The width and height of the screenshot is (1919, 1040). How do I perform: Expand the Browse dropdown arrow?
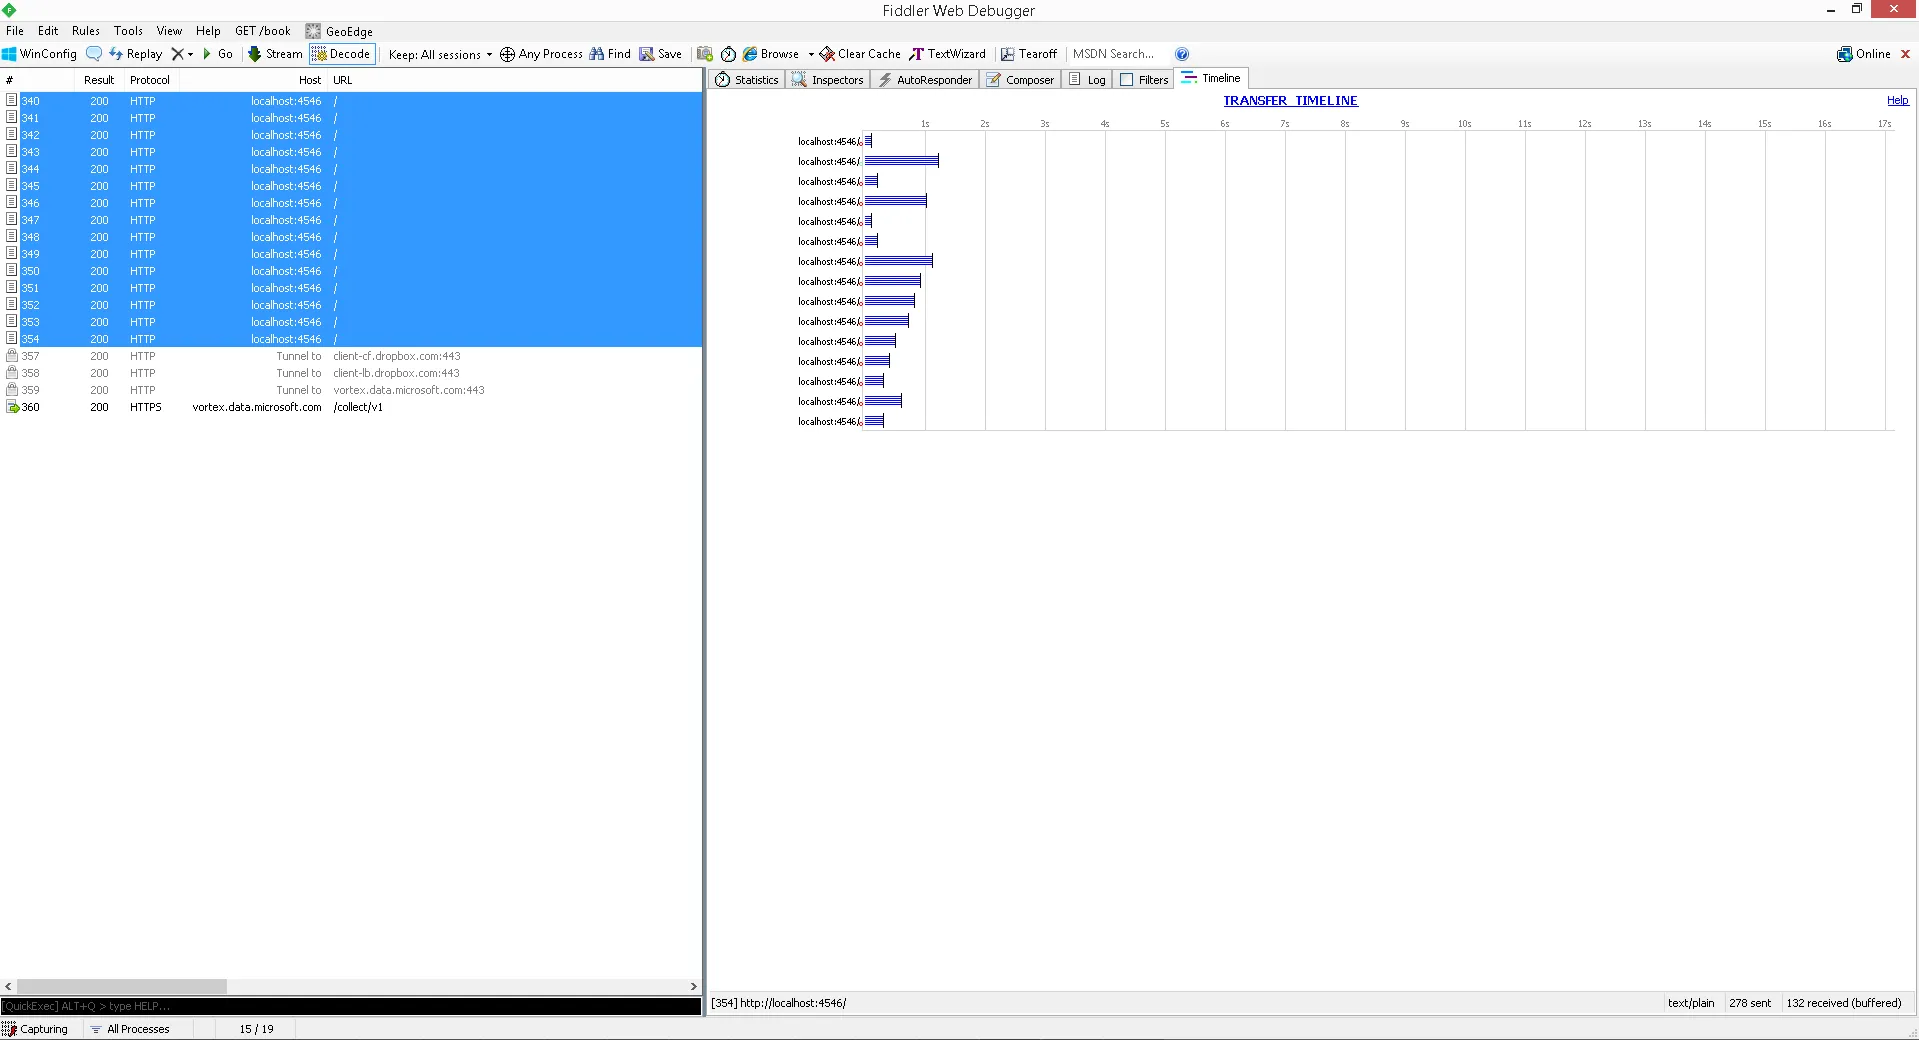[811, 54]
